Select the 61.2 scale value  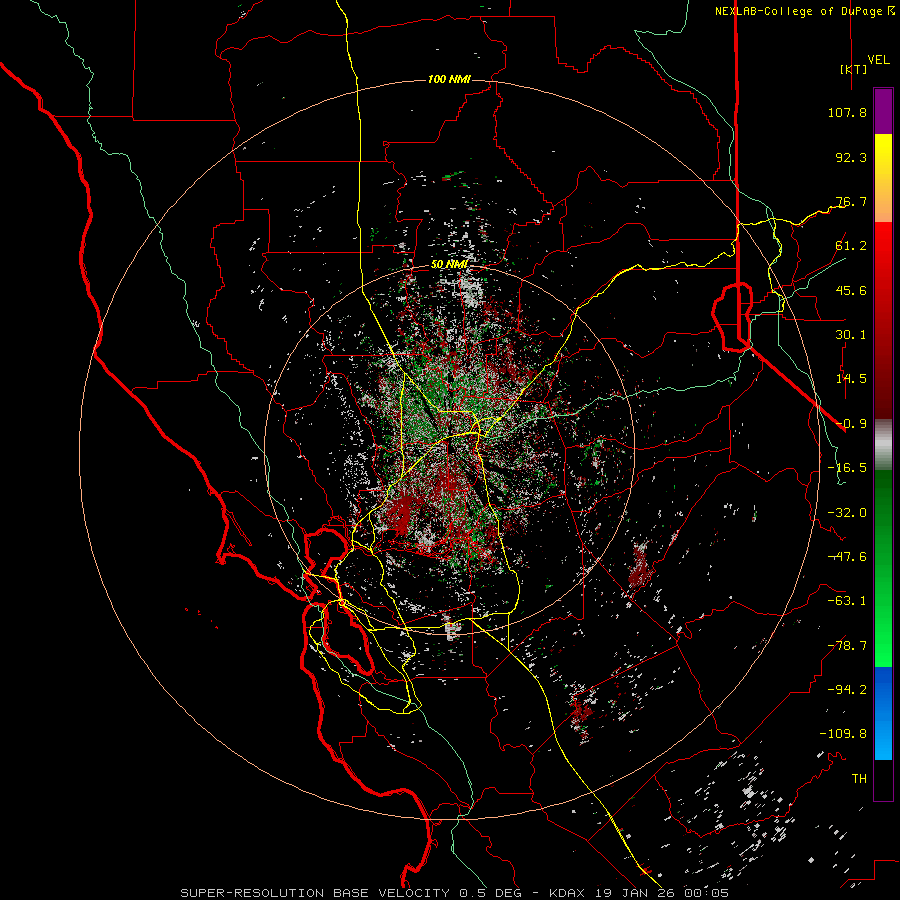[x=851, y=246]
